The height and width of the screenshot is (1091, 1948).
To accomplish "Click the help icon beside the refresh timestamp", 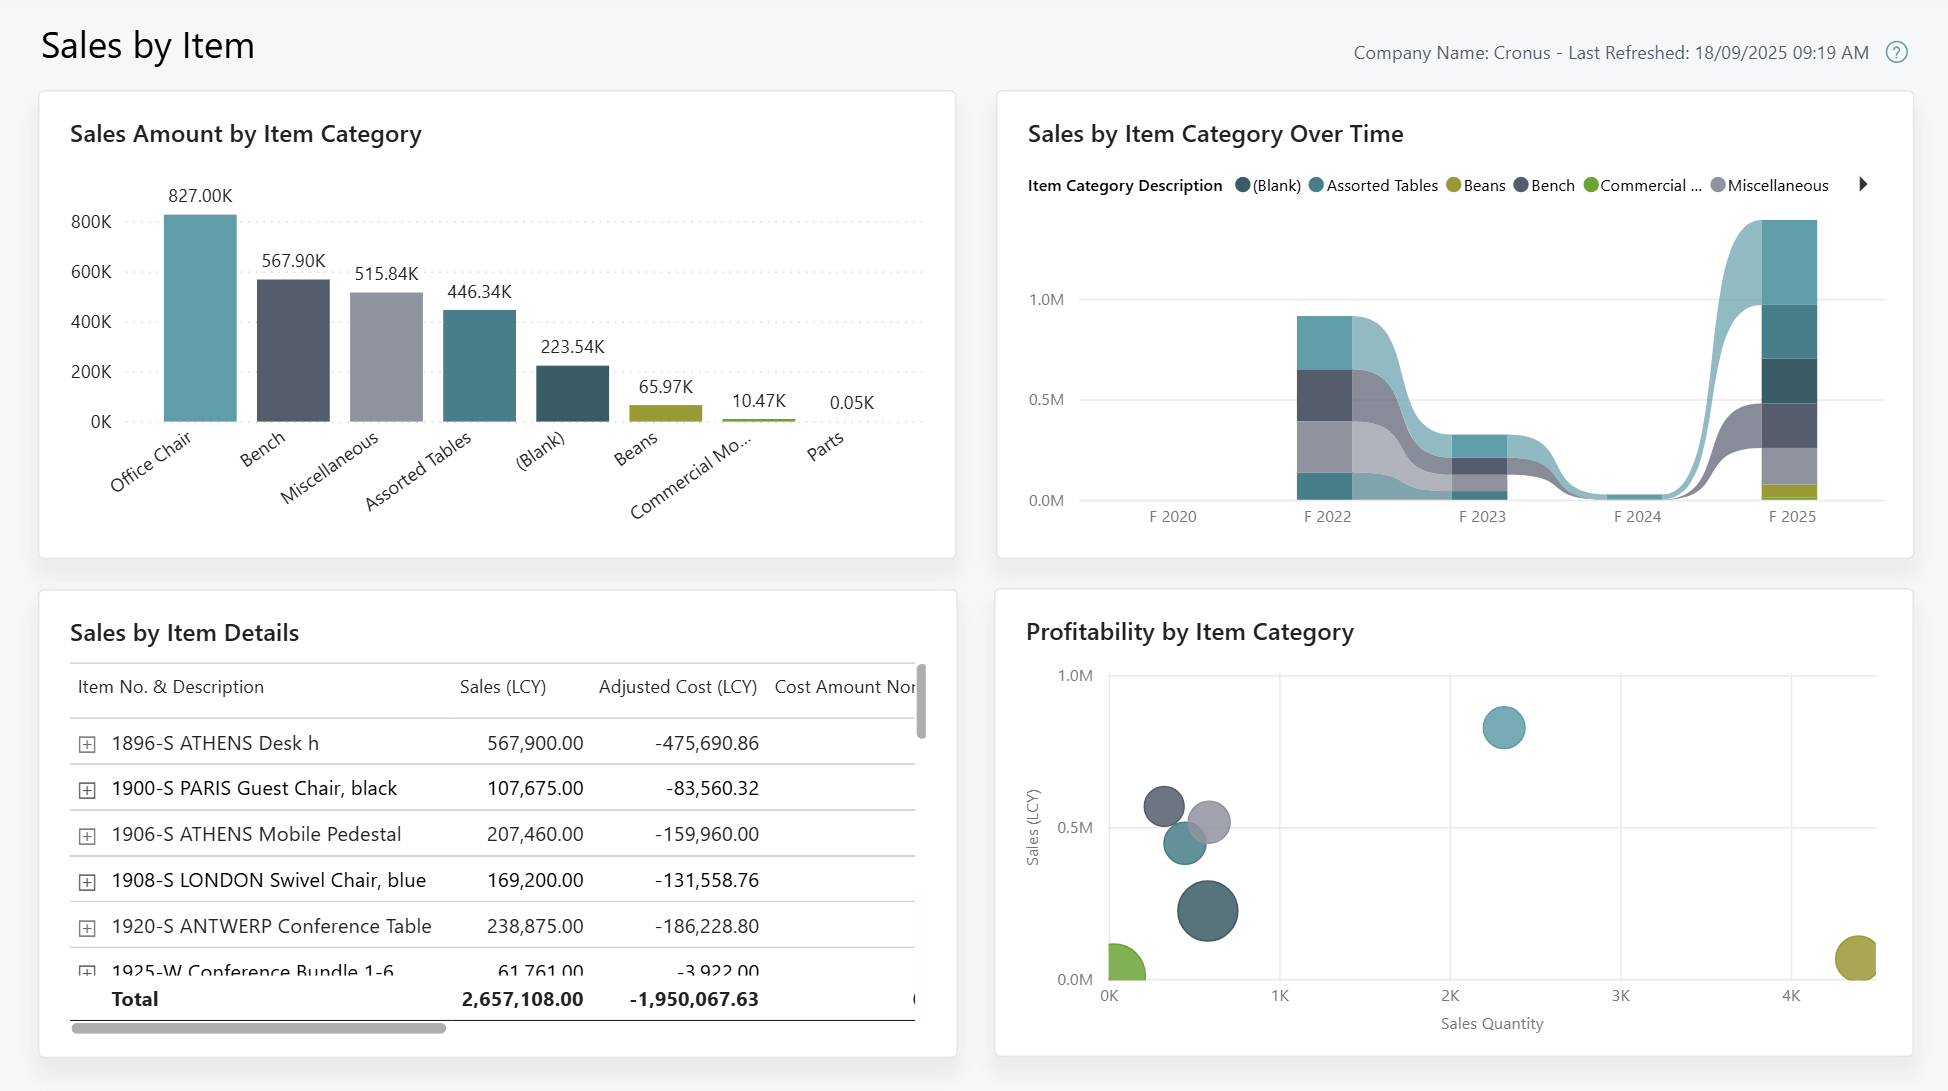I will pos(1898,52).
